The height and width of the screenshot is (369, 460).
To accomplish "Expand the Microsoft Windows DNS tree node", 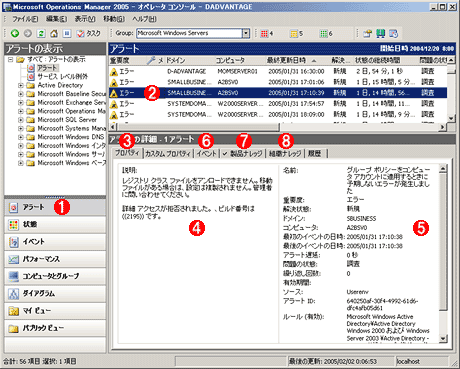I will coord(21,137).
